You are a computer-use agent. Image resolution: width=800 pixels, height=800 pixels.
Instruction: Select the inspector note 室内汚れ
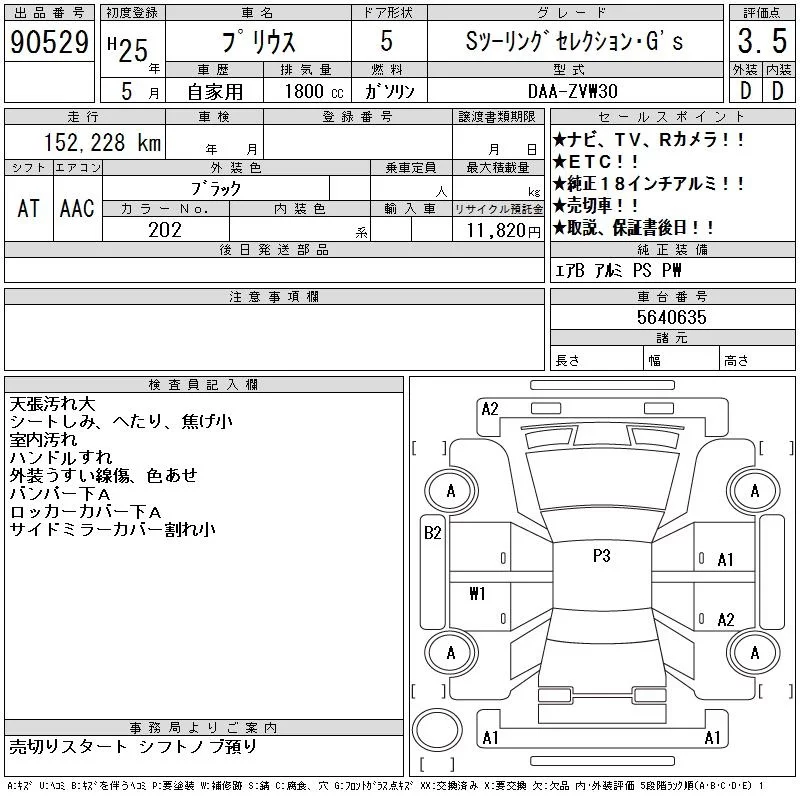coord(43,439)
